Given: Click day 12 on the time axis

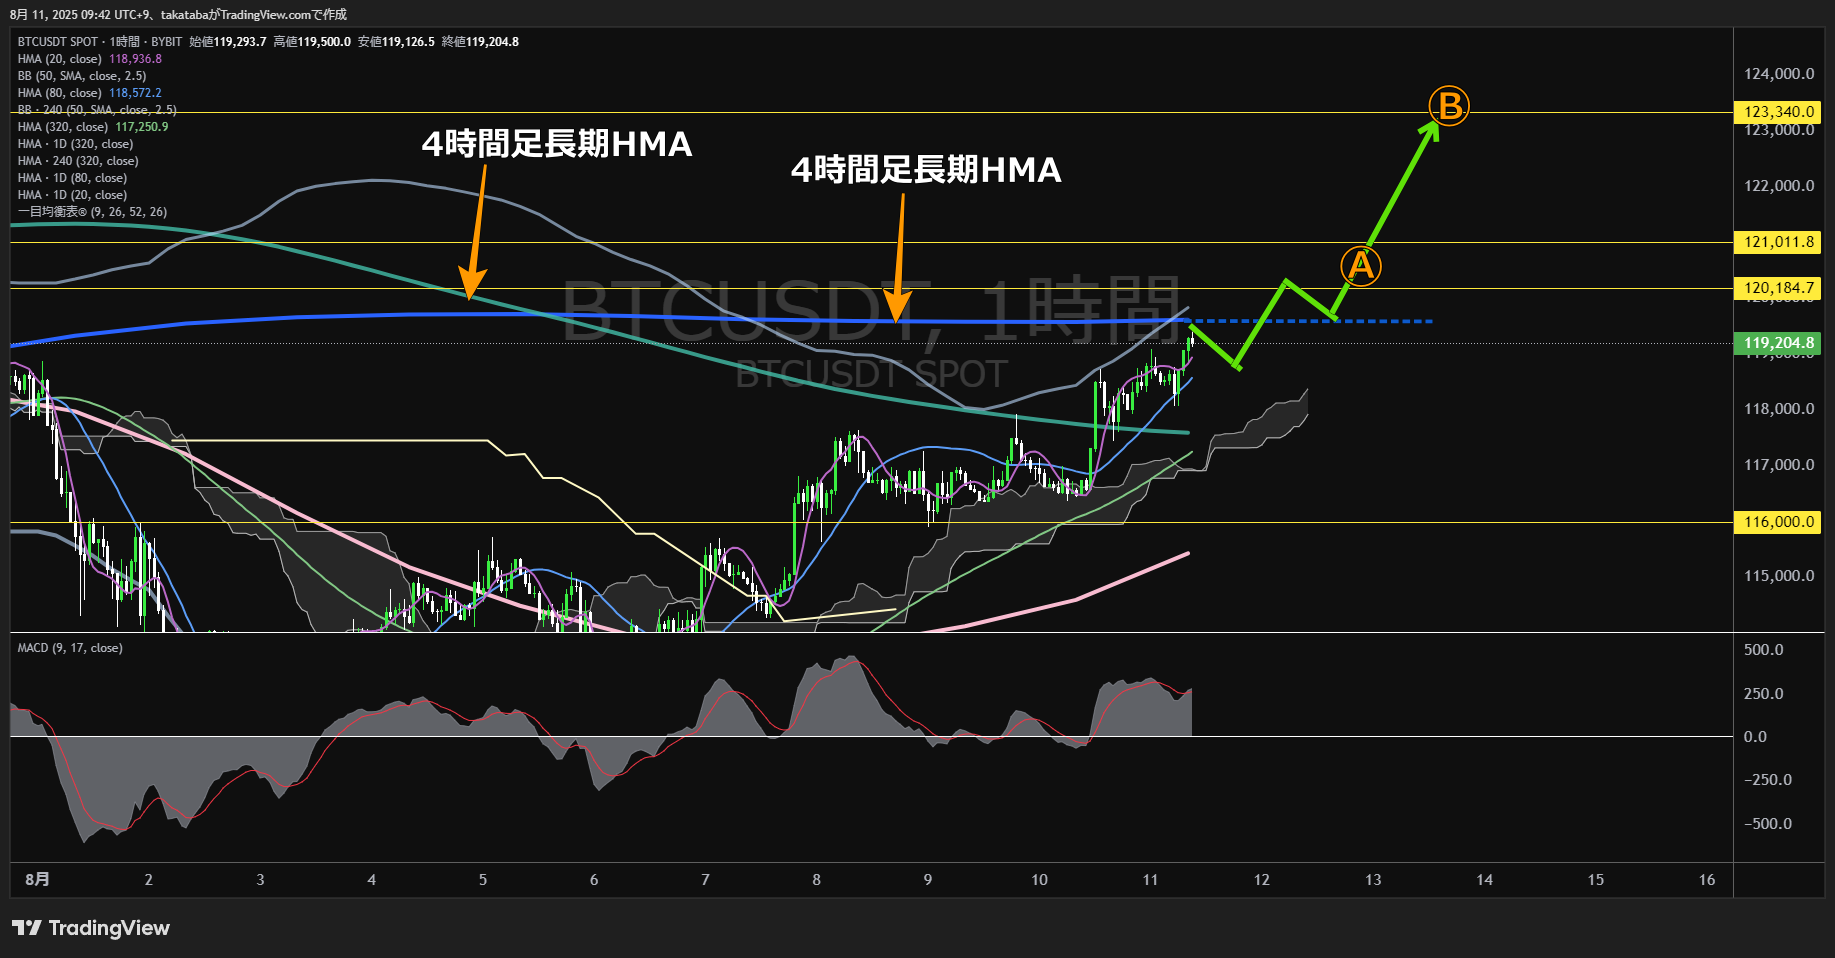Looking at the screenshot, I should pos(1262,880).
